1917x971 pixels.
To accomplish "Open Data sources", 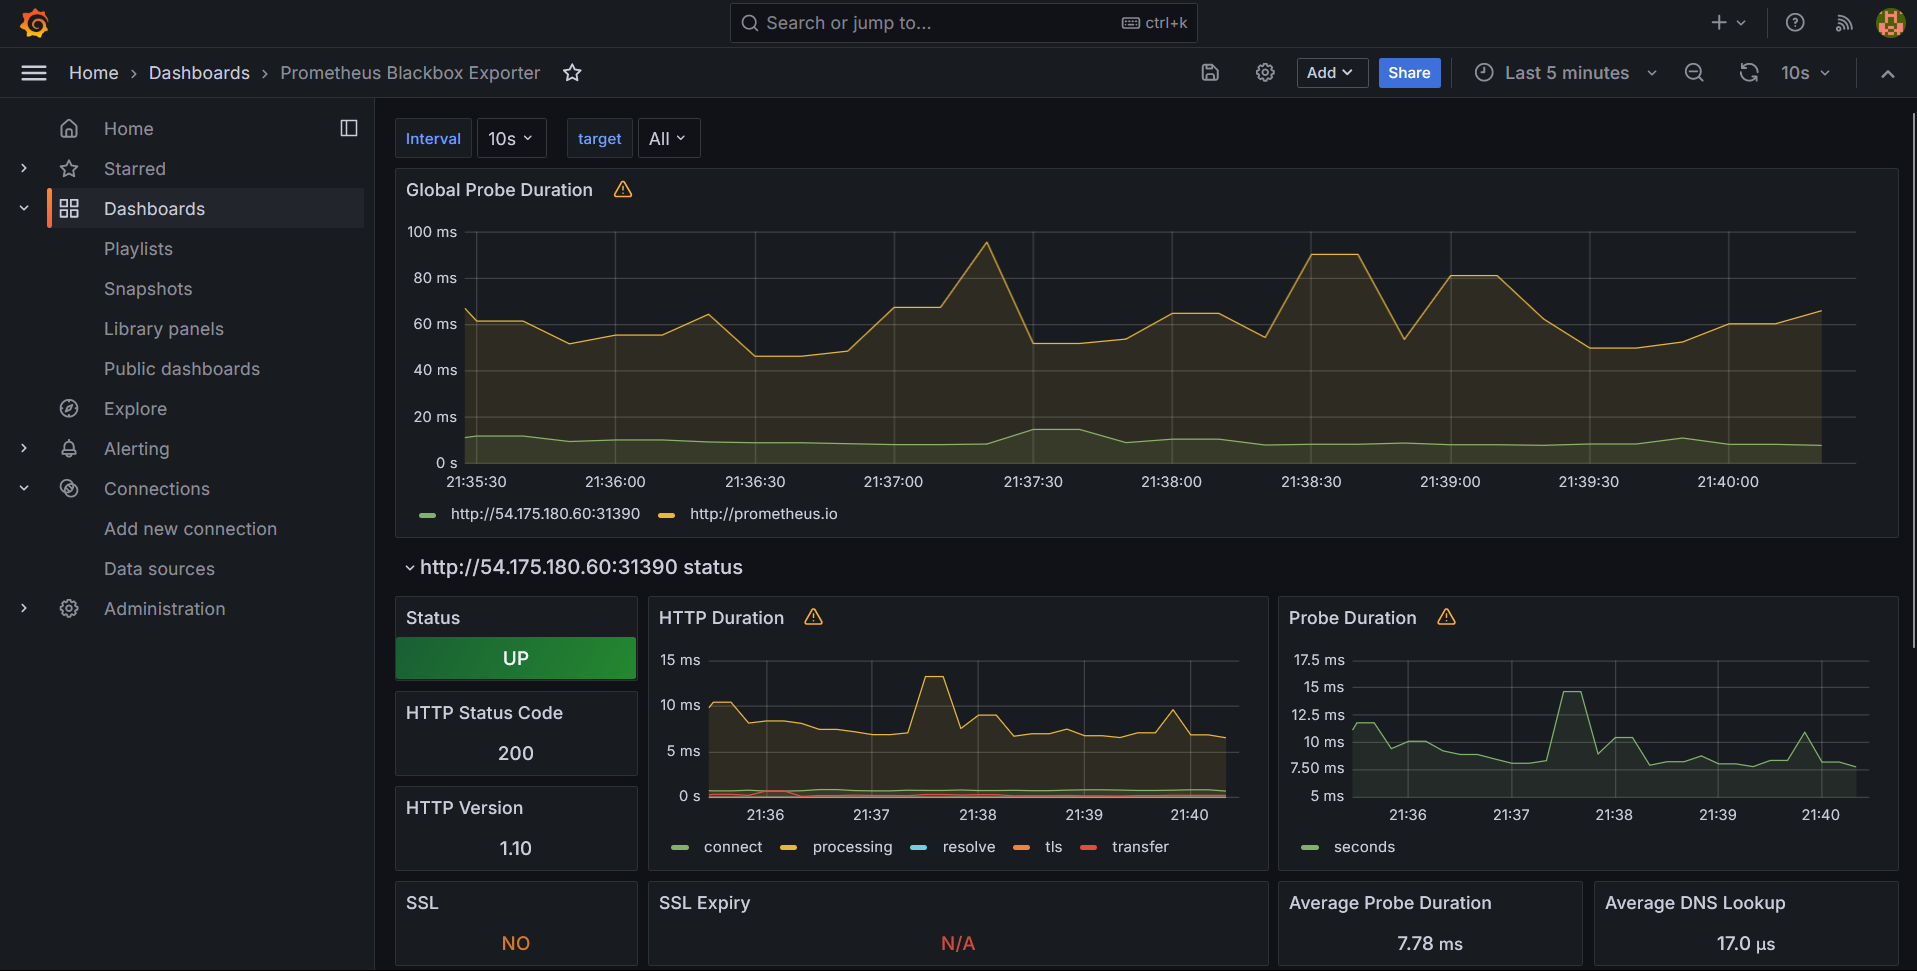I will [159, 569].
